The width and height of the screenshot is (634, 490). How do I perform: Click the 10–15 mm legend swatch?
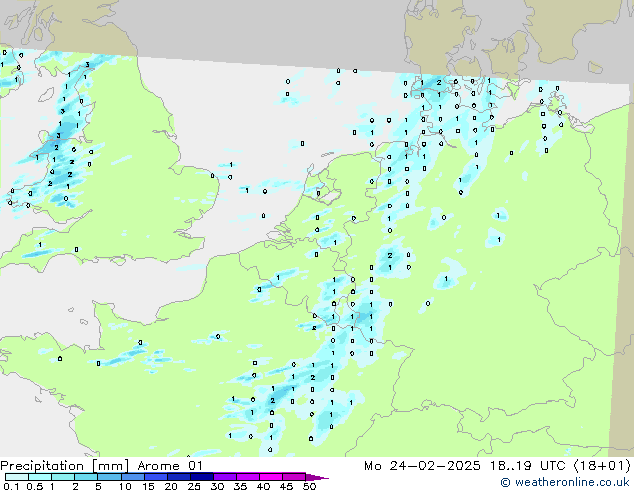132,477
